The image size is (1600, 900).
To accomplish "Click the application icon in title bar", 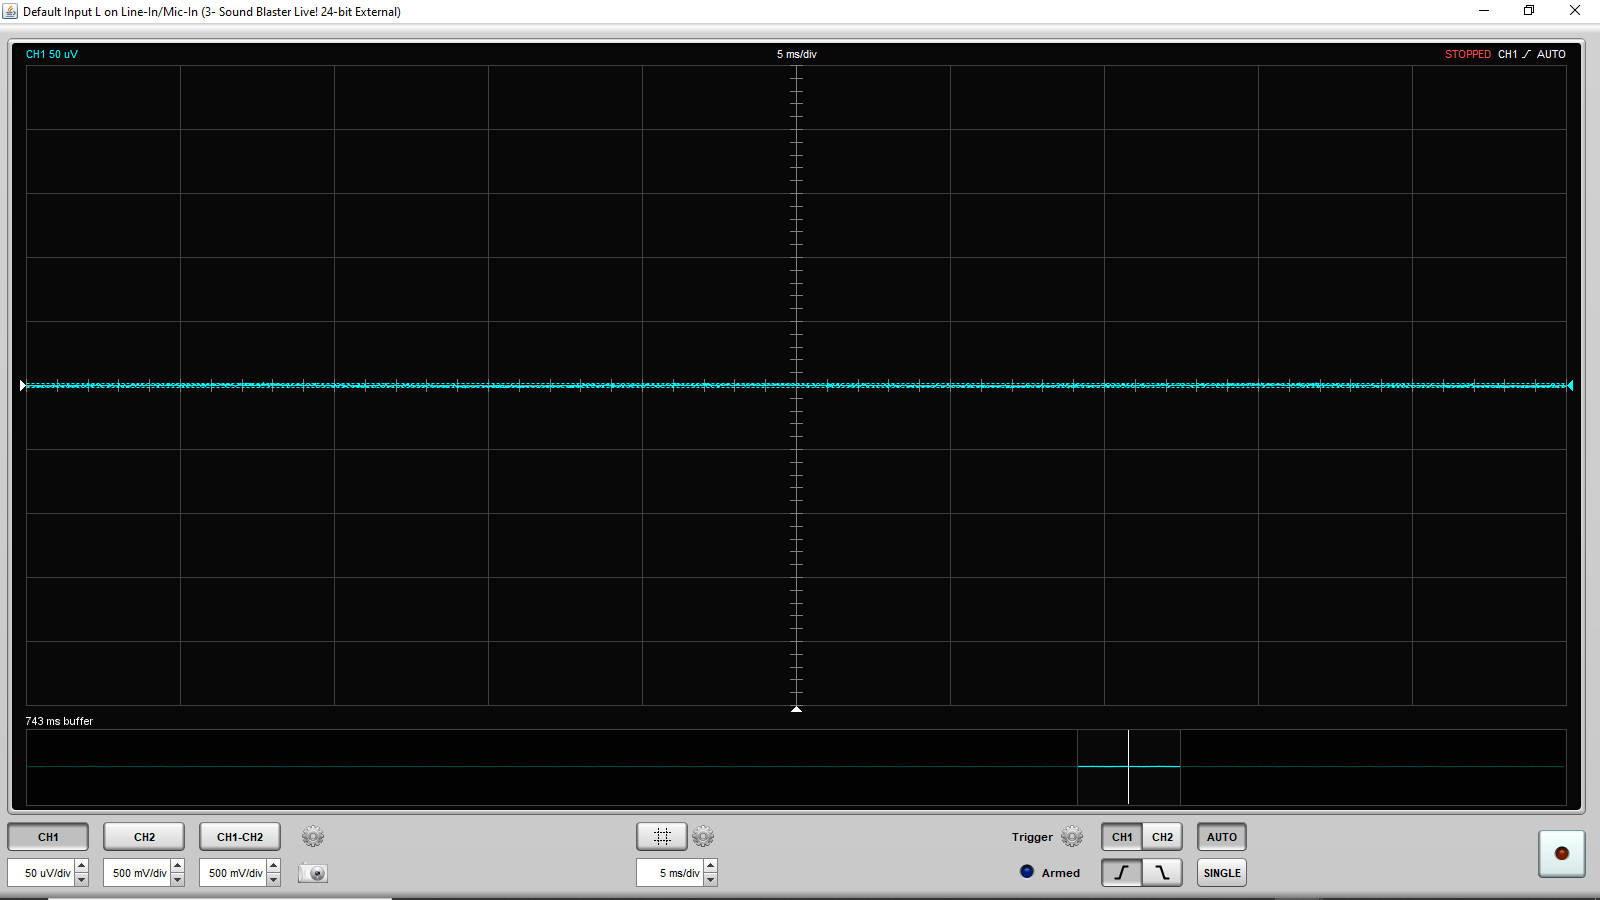I will (10, 11).
